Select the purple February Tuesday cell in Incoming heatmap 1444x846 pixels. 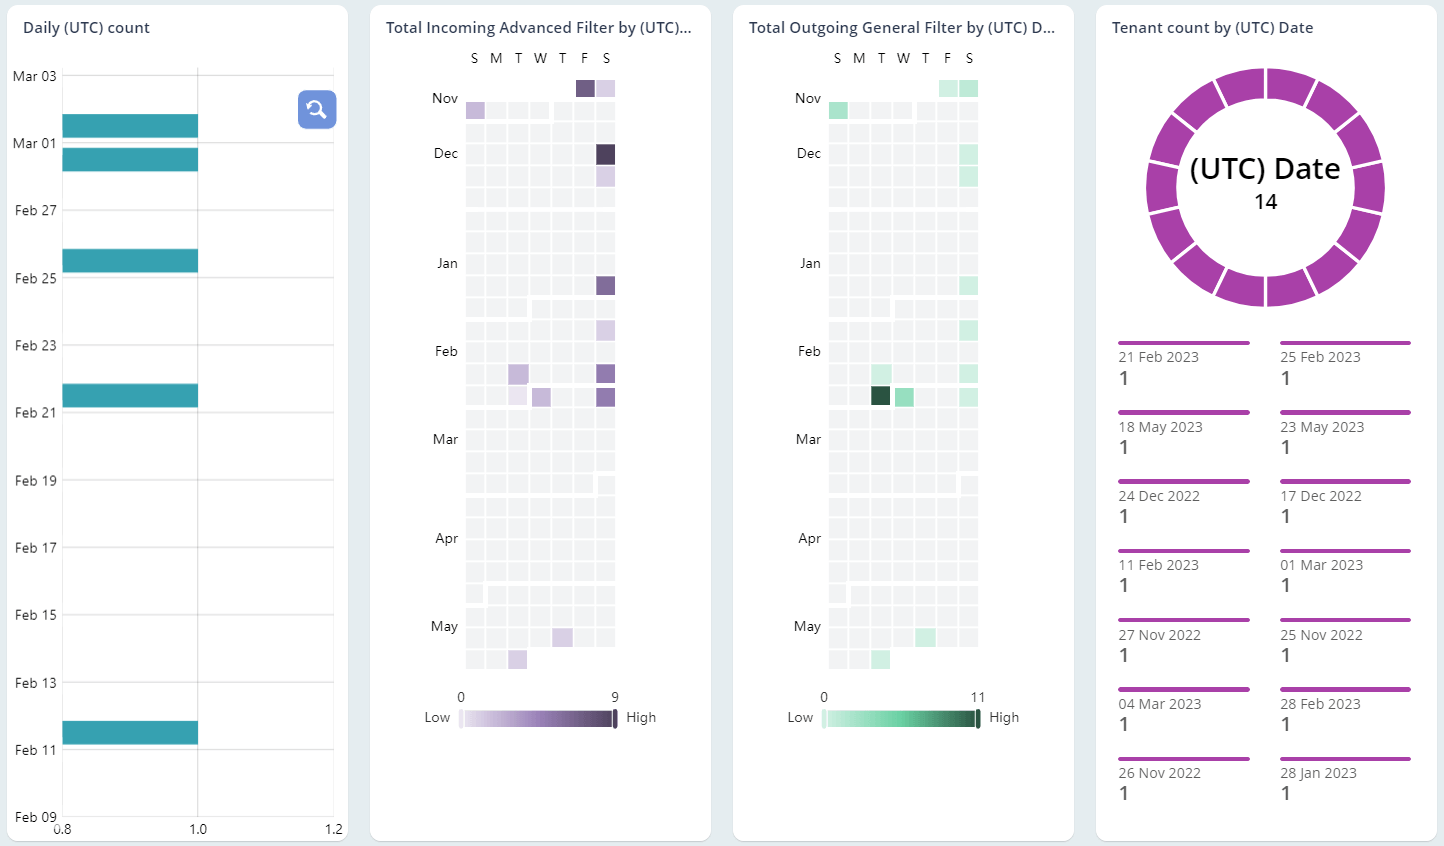tap(518, 373)
